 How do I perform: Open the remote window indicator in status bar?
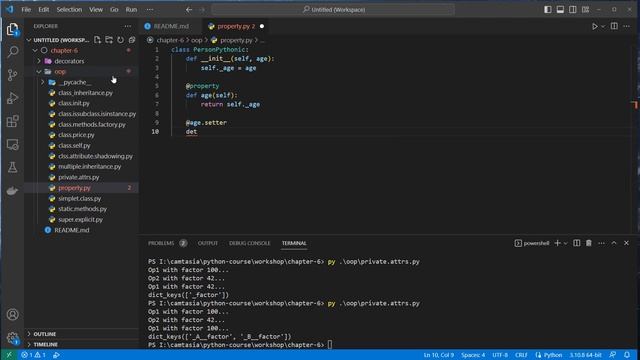[x=9, y=355]
